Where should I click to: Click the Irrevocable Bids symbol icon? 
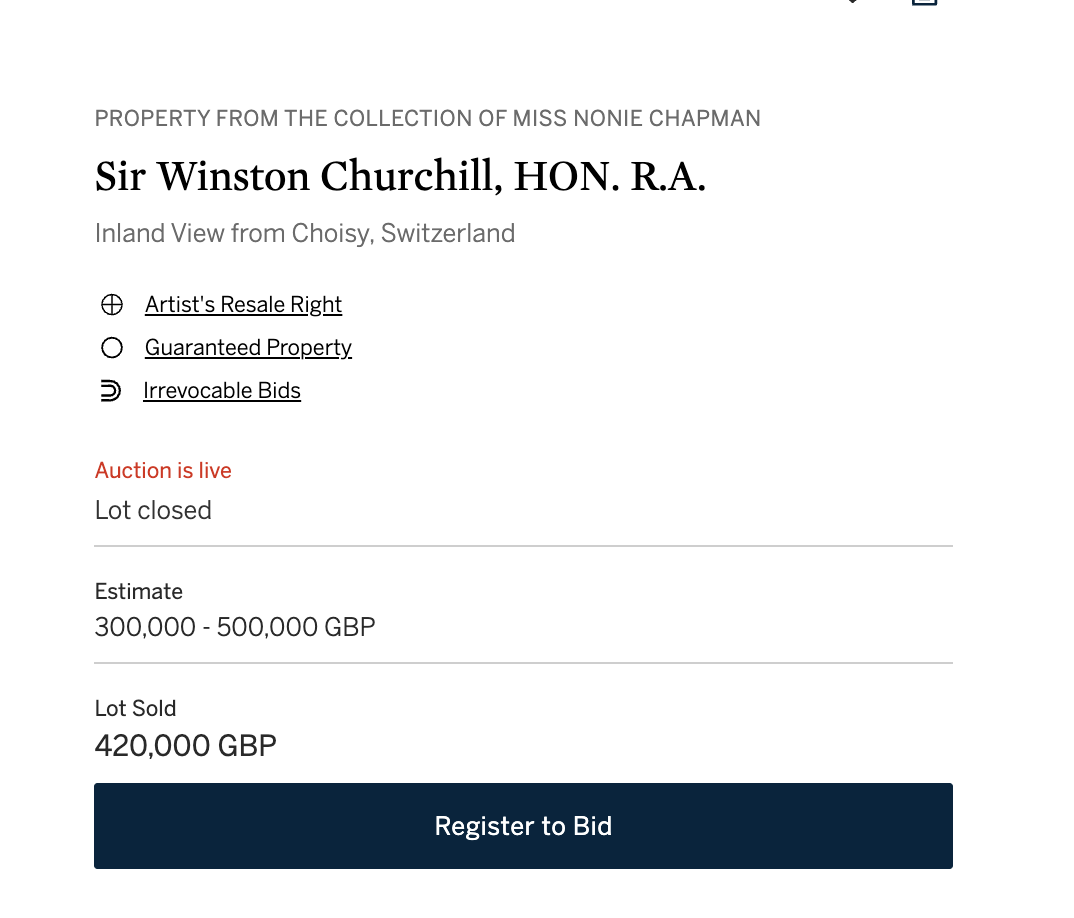point(110,390)
